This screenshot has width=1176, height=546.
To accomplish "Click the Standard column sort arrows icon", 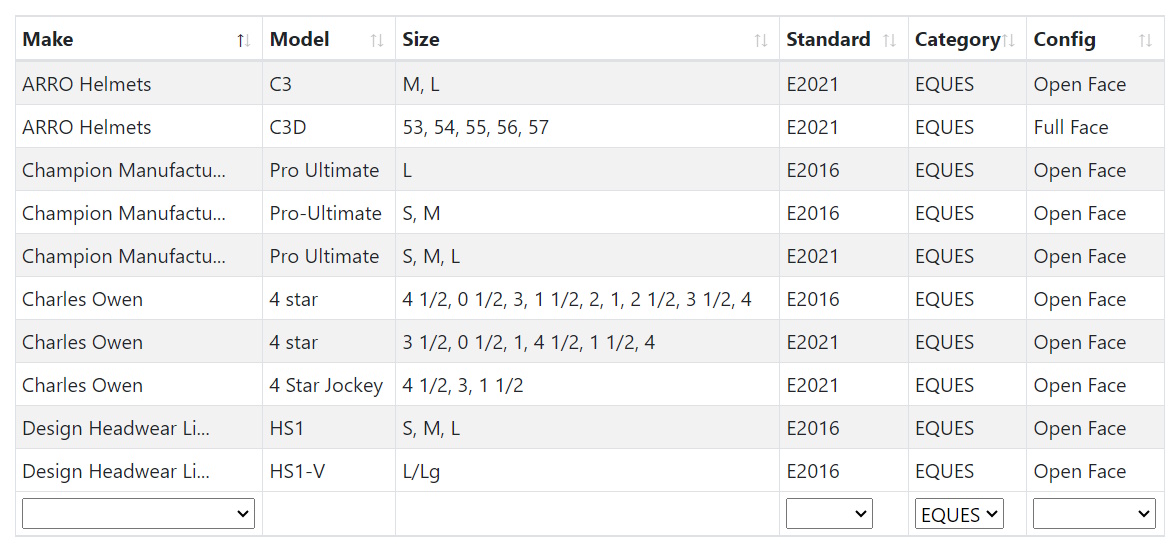I will point(890,40).
